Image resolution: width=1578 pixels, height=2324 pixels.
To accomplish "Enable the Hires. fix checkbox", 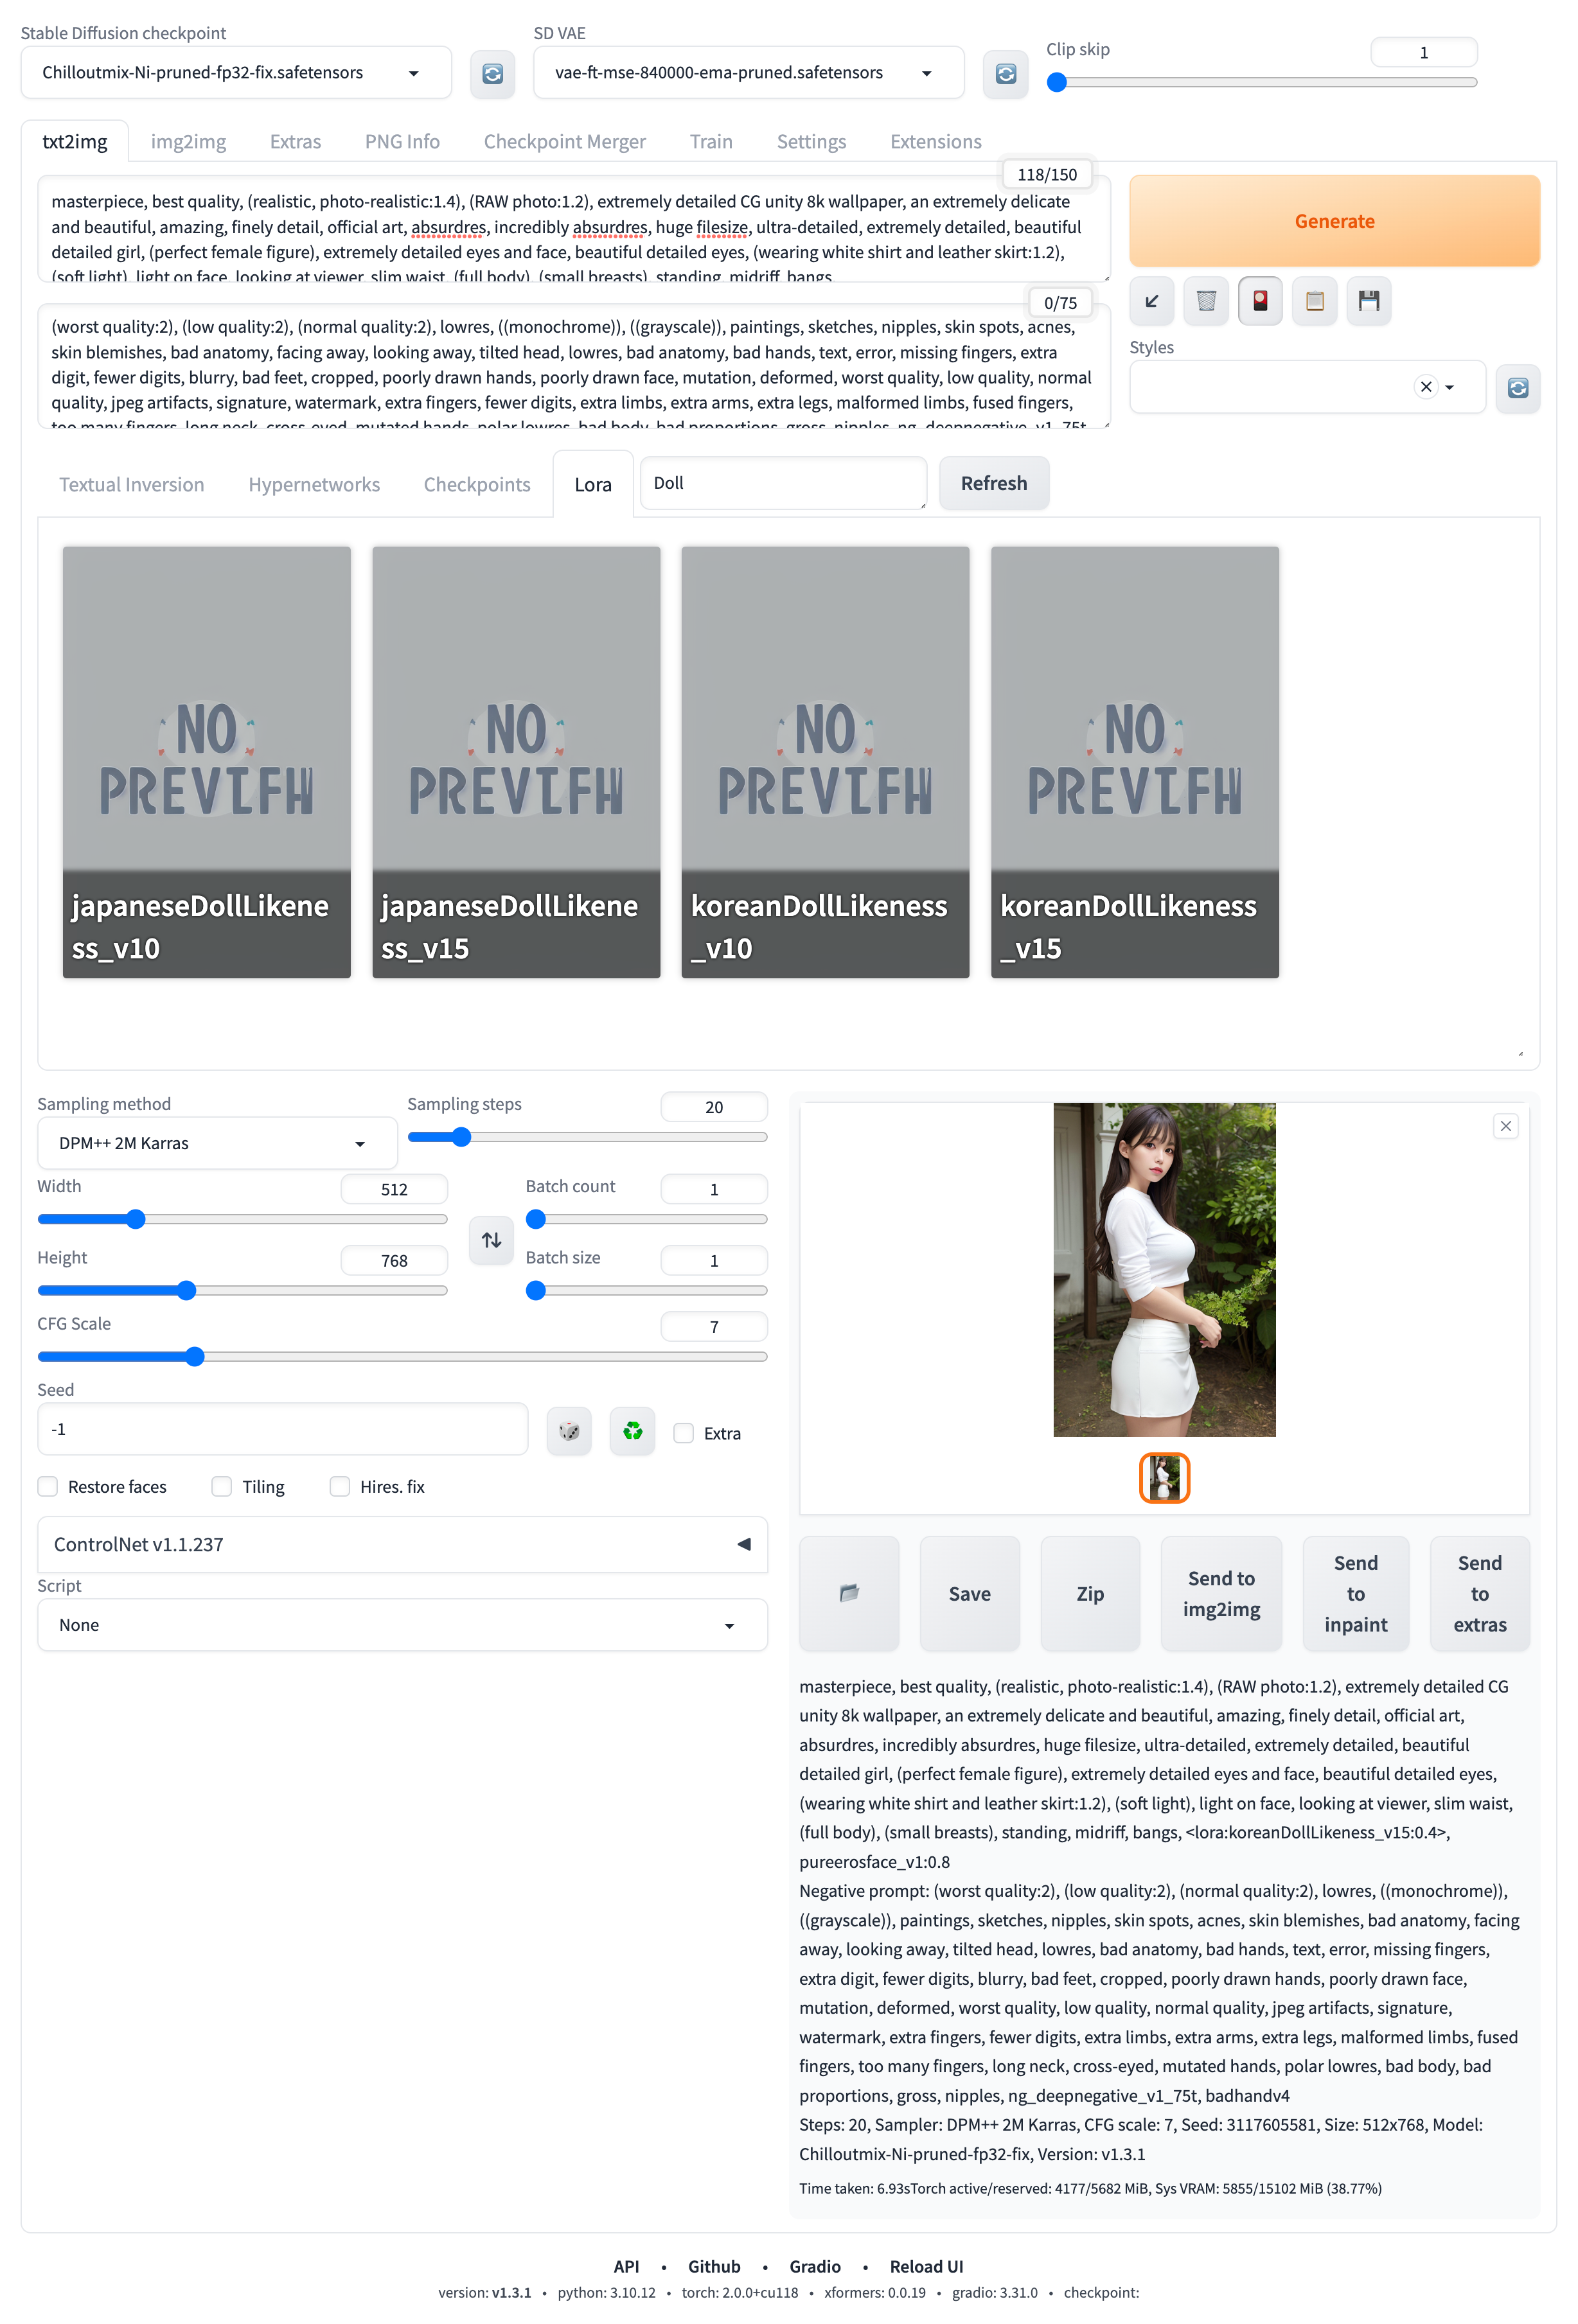I will [340, 1487].
